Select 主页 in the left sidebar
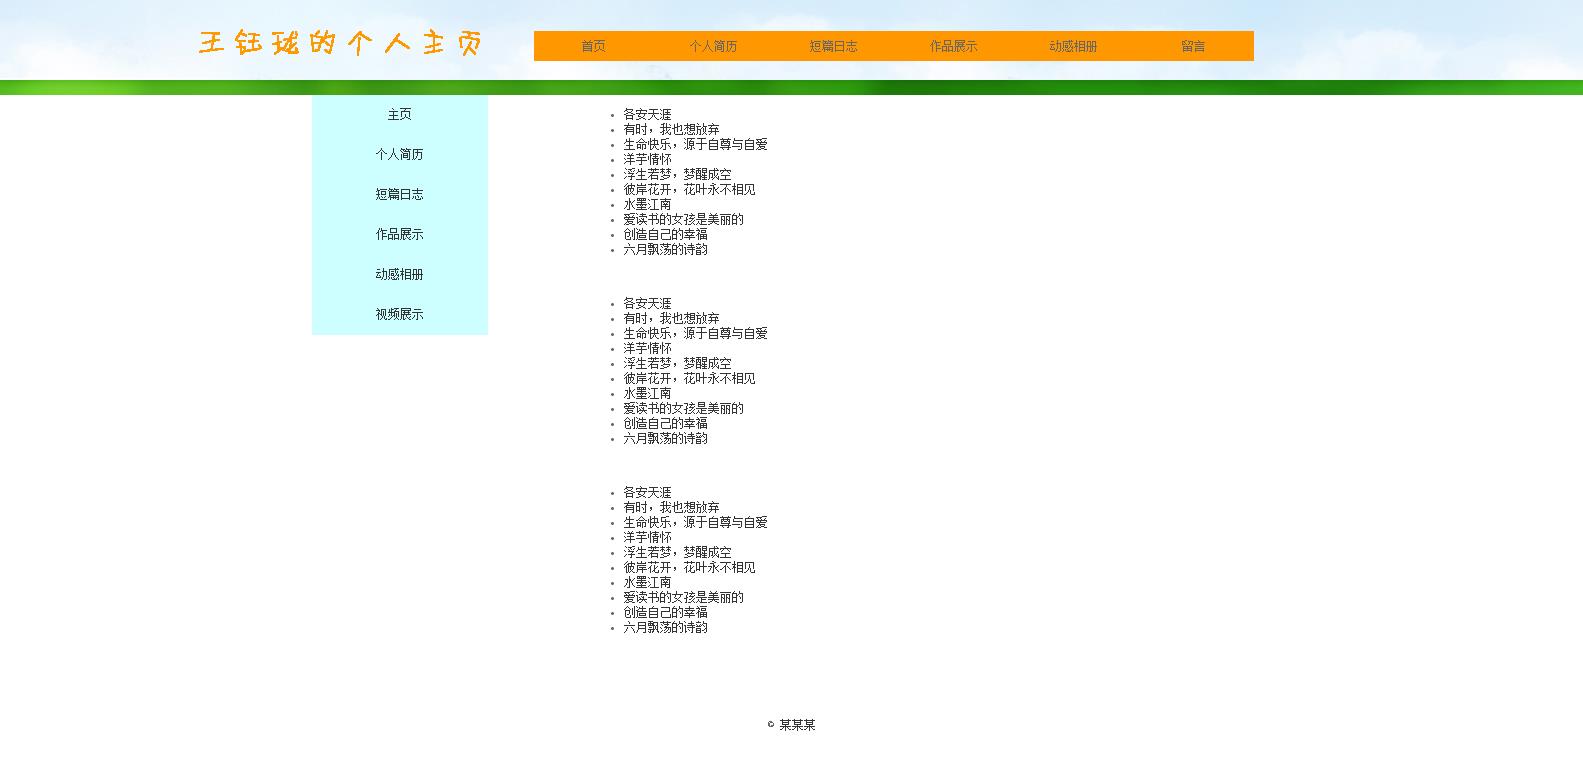The width and height of the screenshot is (1583, 766). point(399,115)
